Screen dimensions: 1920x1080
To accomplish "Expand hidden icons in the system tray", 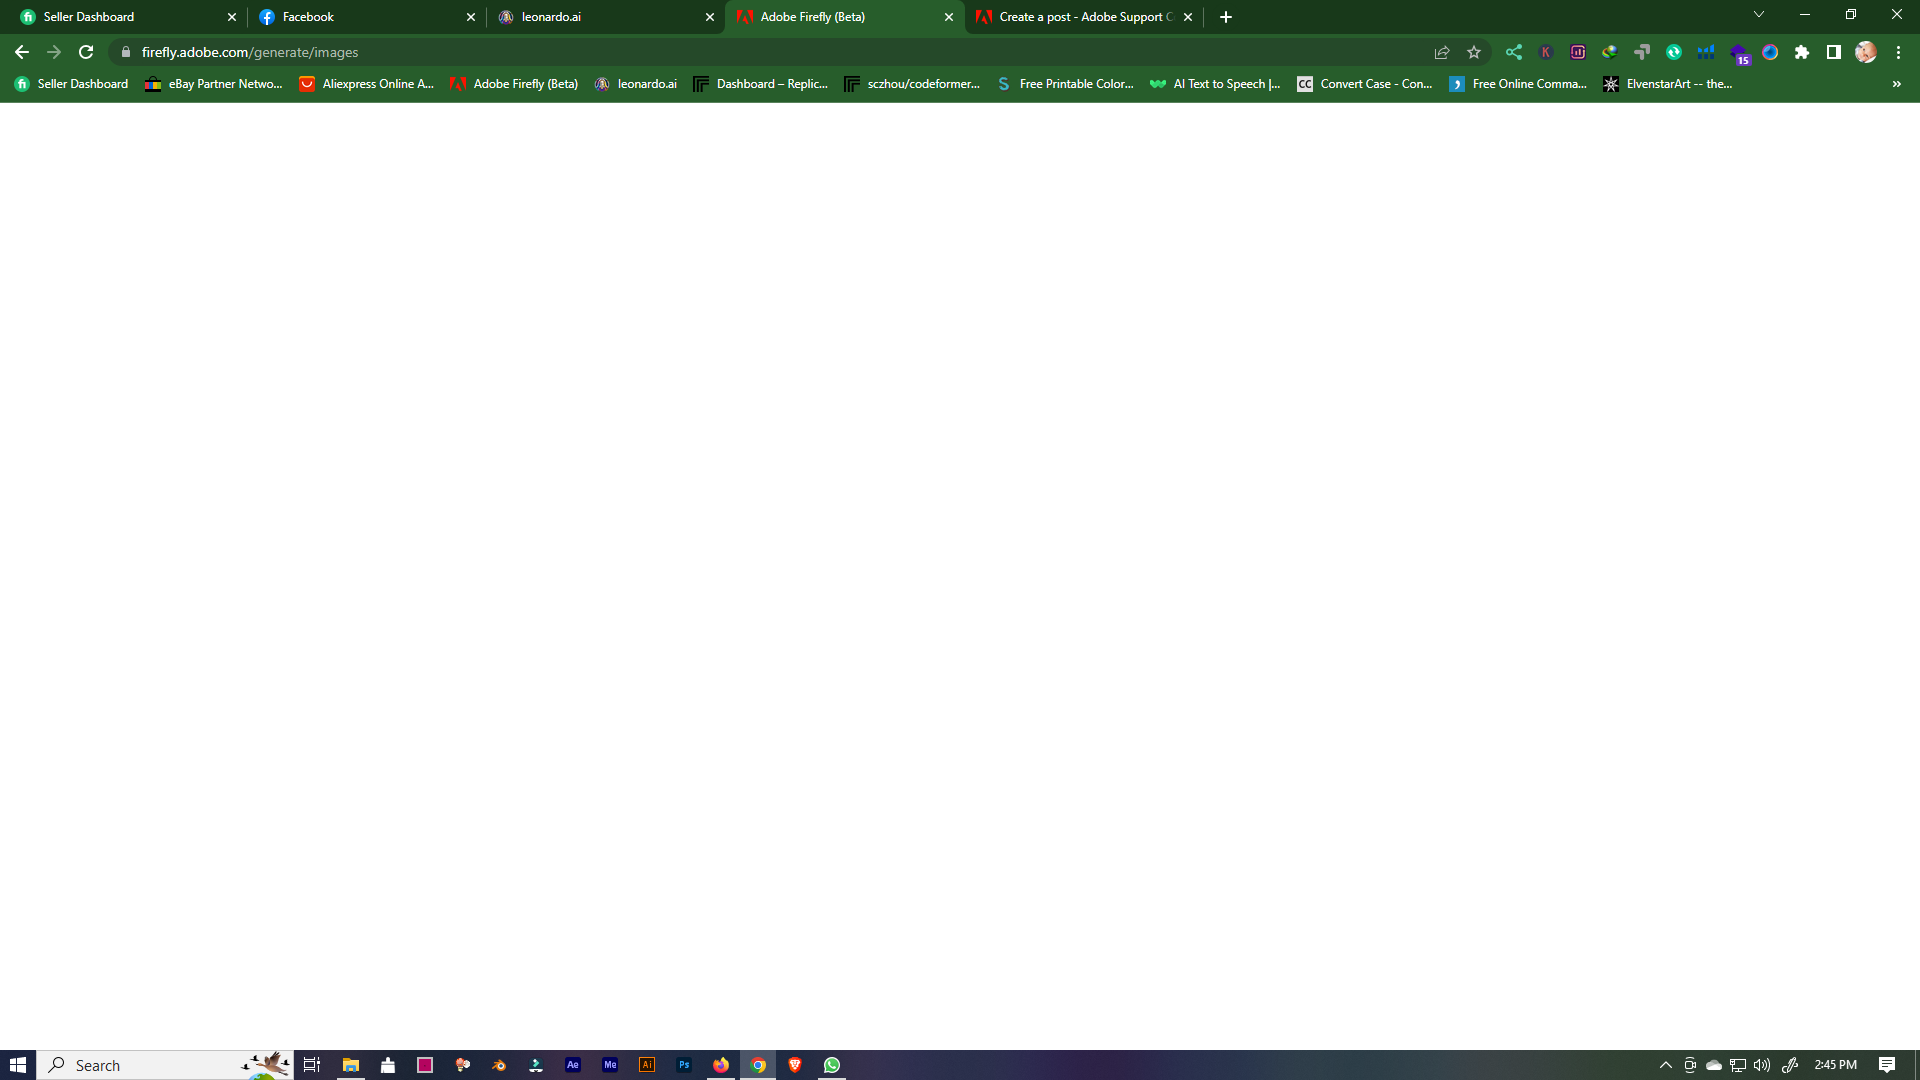I will tap(1667, 1065).
